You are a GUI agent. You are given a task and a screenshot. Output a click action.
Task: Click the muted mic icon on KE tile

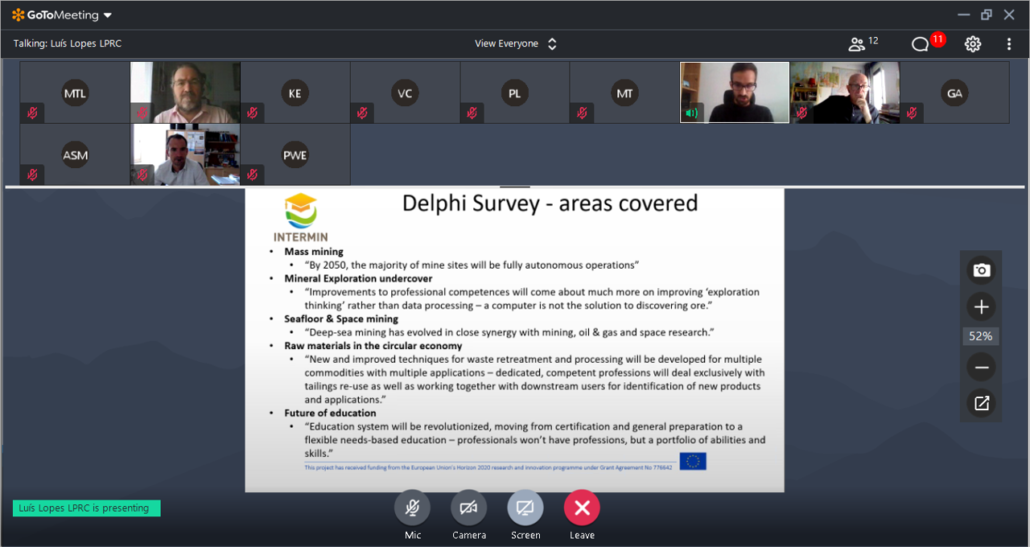[252, 113]
